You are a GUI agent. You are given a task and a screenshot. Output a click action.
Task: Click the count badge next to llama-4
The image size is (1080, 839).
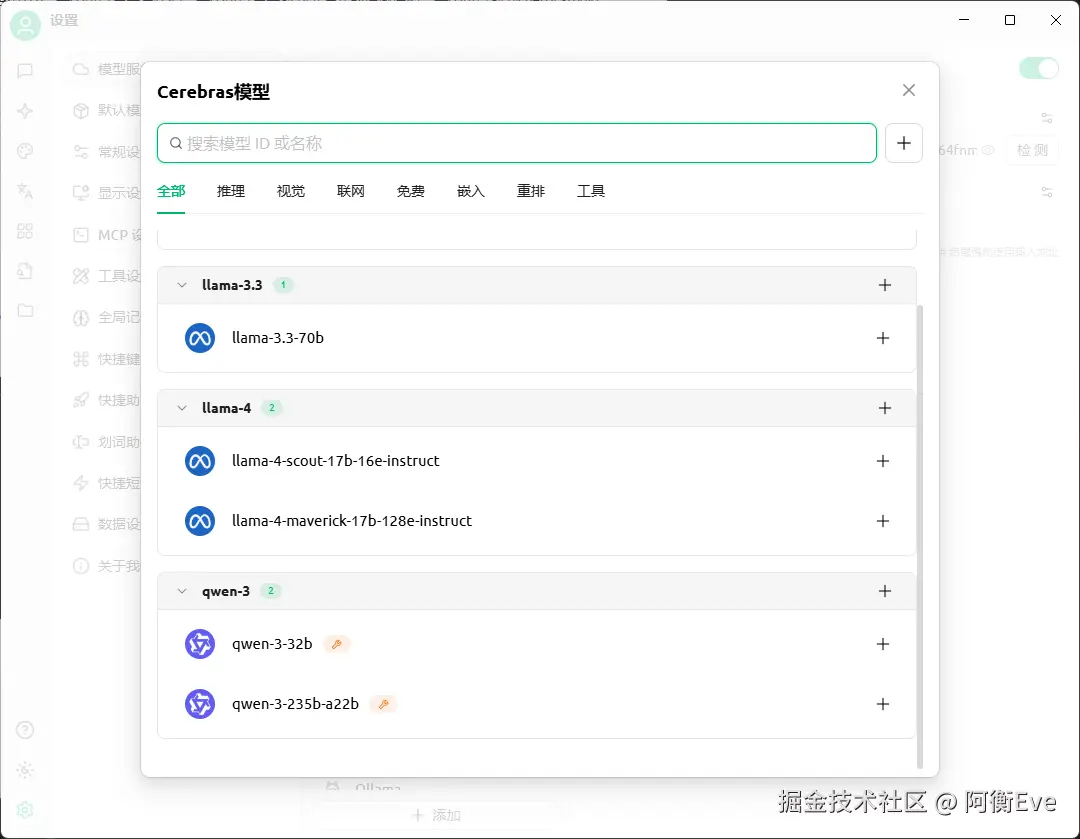[272, 408]
